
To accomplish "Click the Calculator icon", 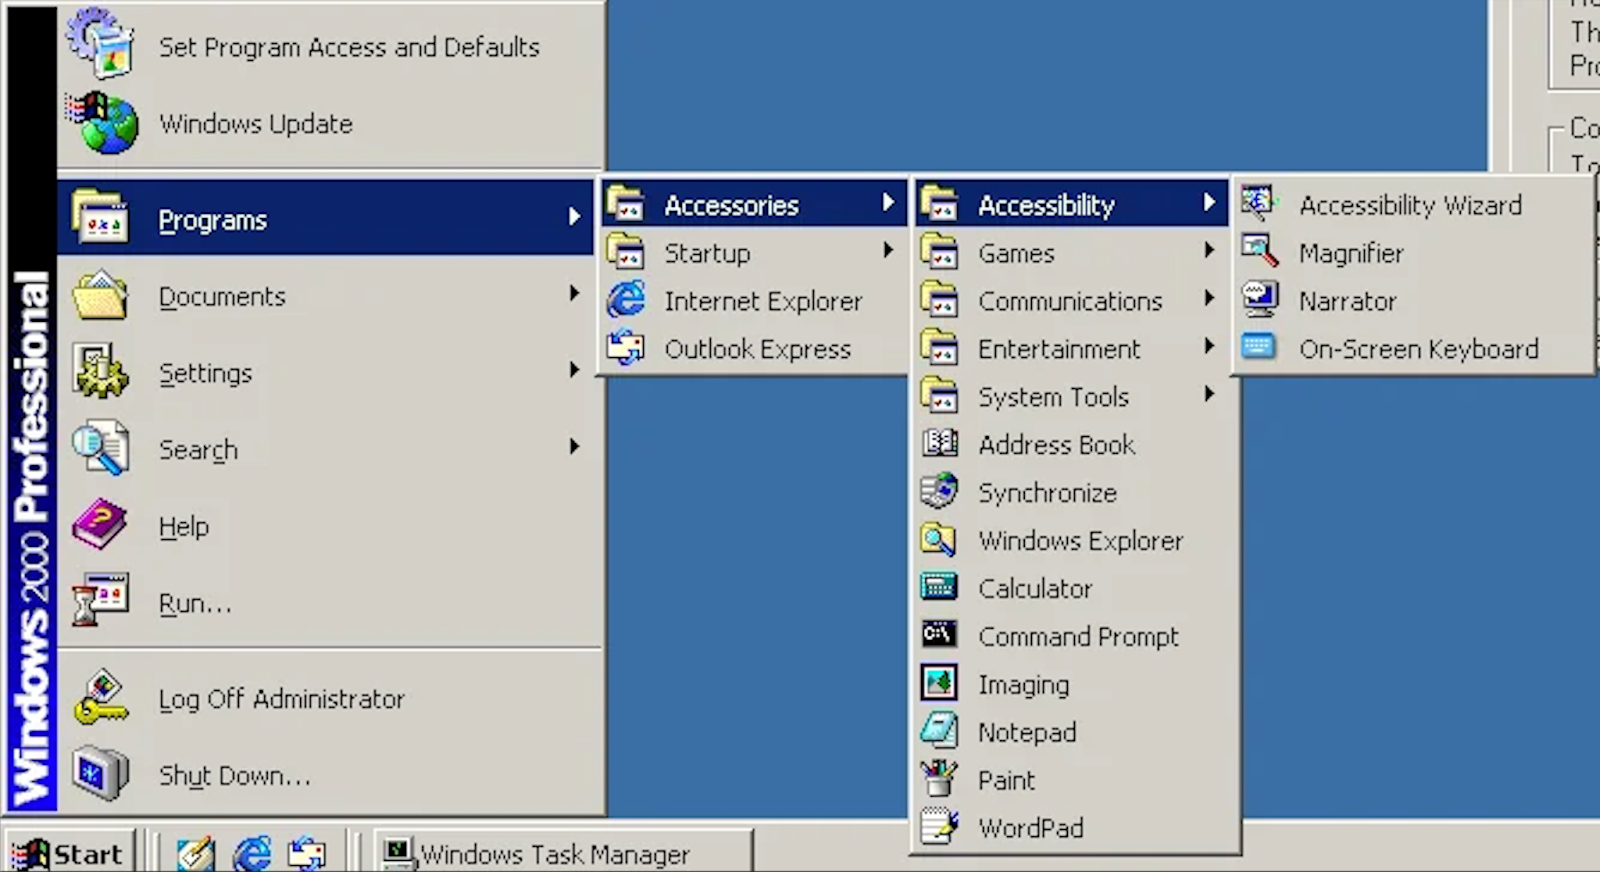I will point(939,587).
